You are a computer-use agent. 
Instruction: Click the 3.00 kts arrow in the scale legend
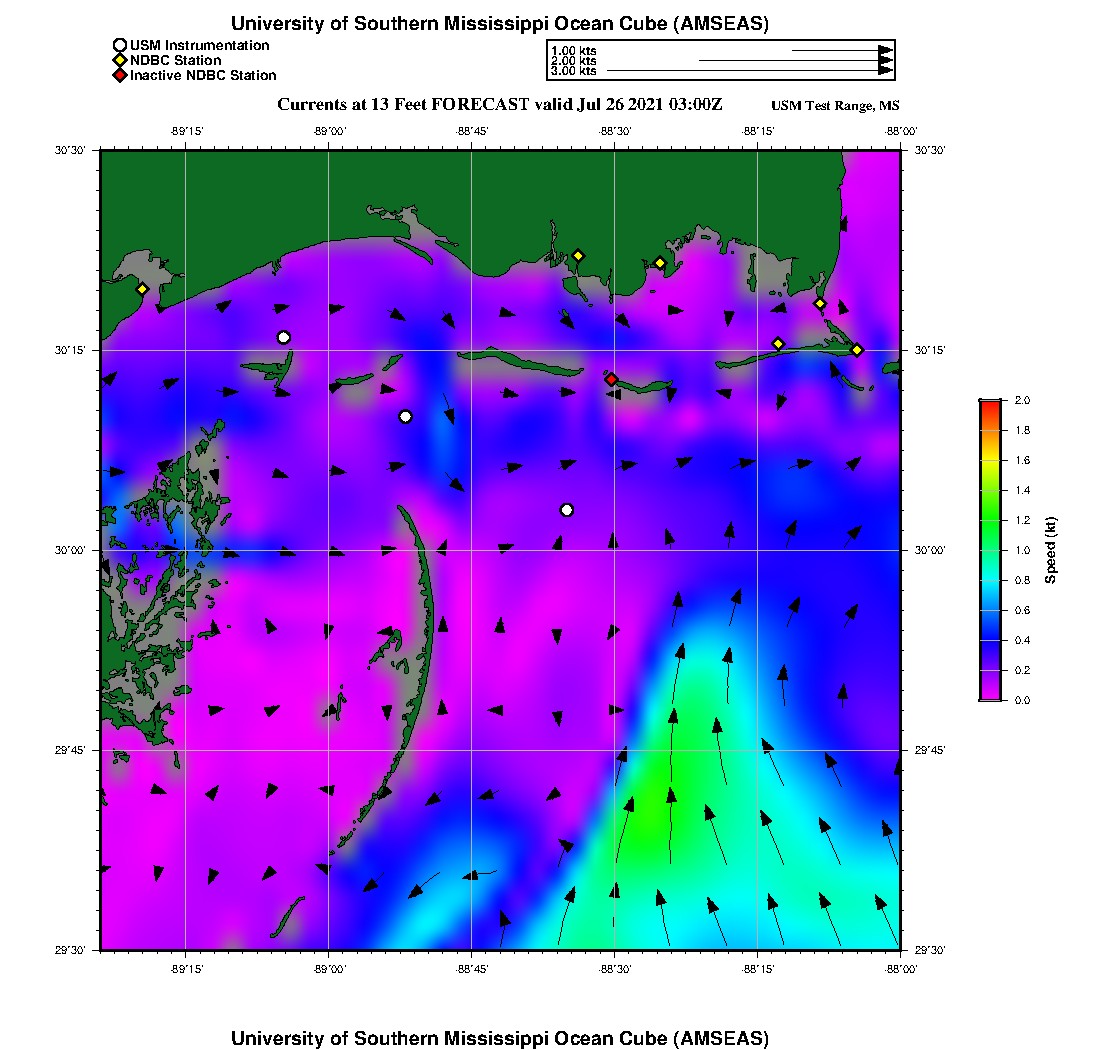(750, 71)
